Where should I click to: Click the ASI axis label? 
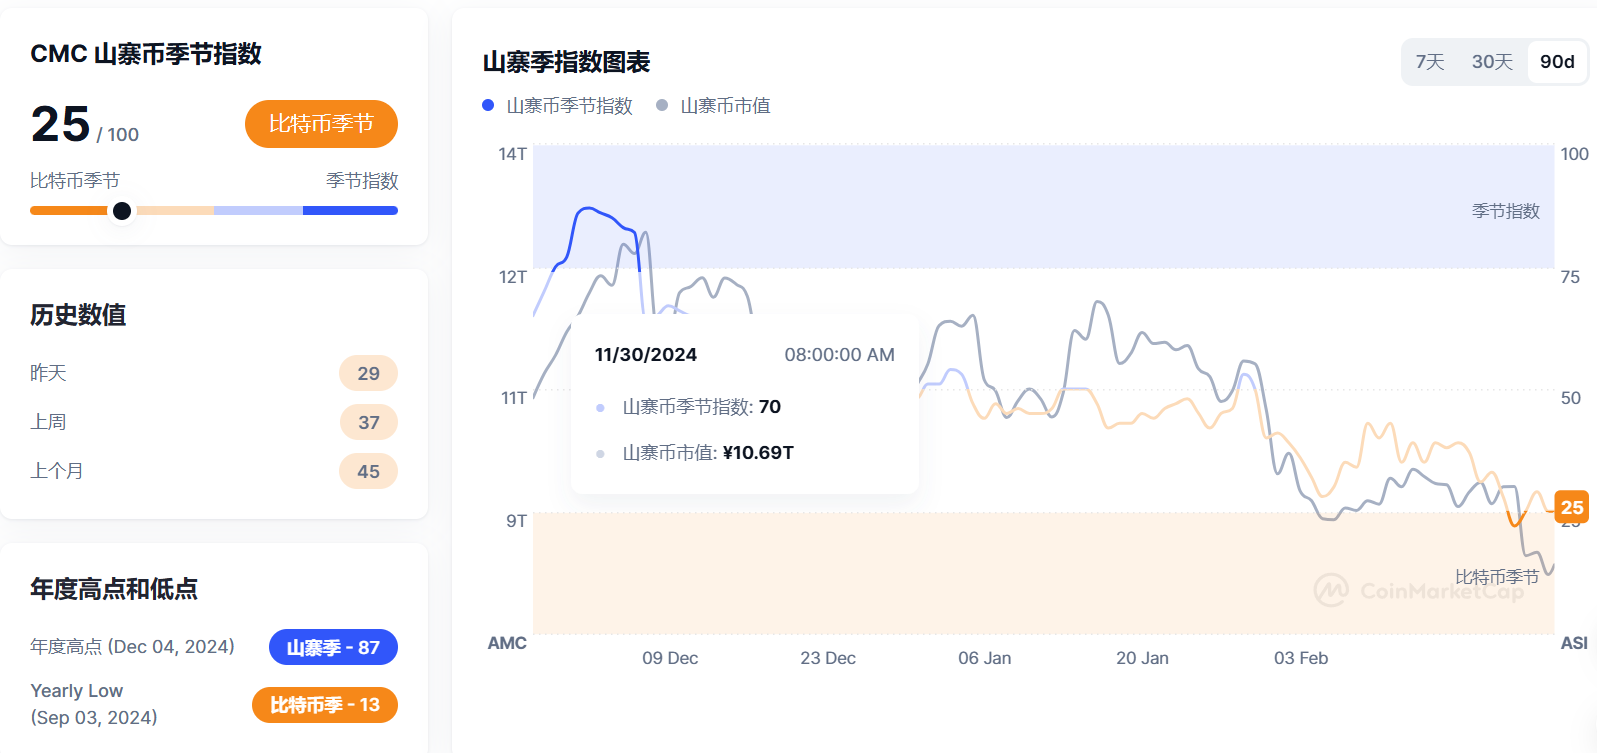tap(1574, 643)
